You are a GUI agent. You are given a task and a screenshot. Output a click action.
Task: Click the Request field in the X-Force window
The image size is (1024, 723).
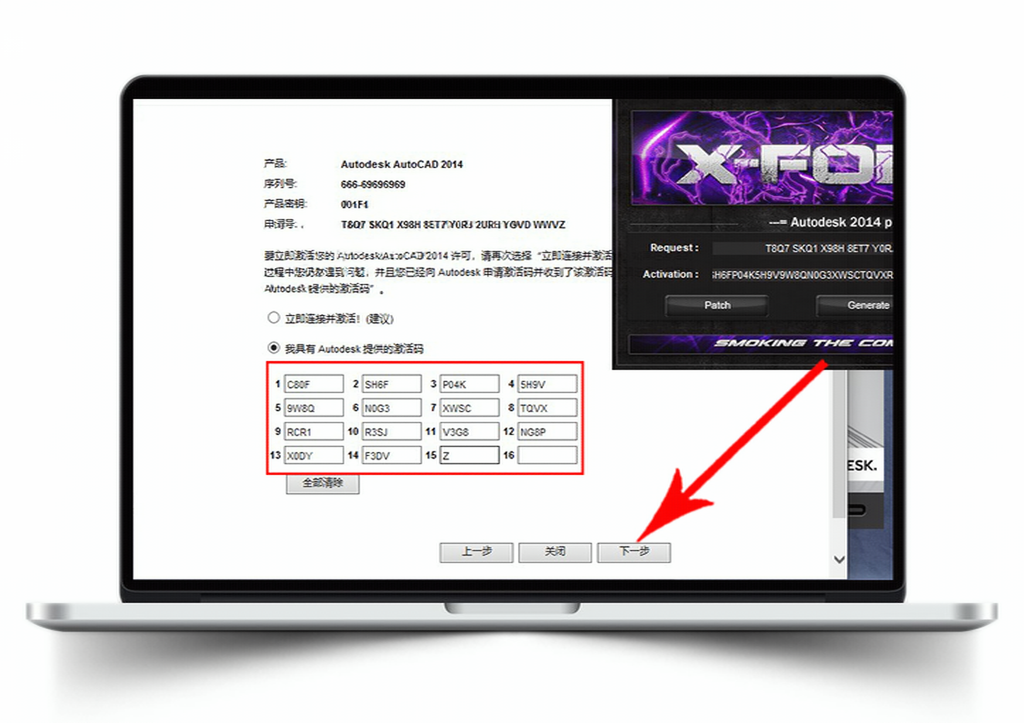pos(803,248)
